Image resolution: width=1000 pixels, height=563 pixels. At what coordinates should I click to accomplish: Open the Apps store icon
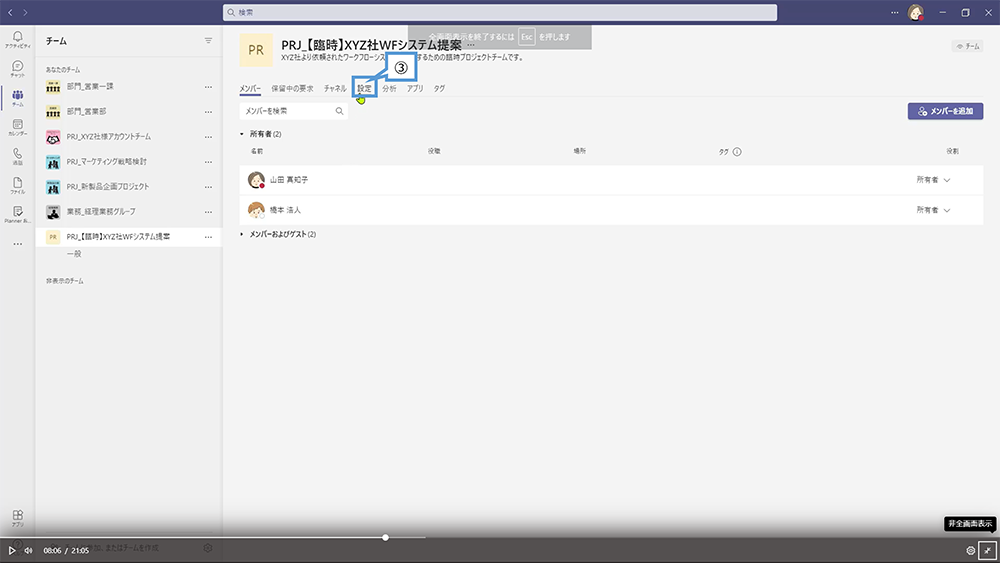(17, 518)
